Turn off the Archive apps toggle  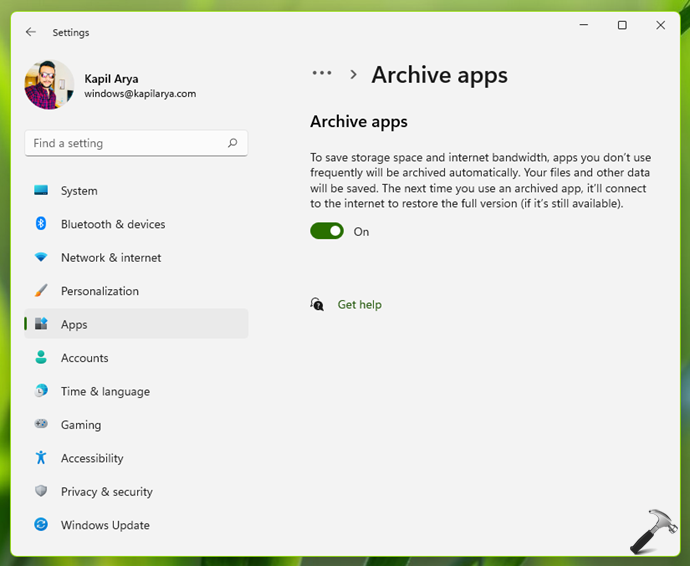click(x=327, y=231)
